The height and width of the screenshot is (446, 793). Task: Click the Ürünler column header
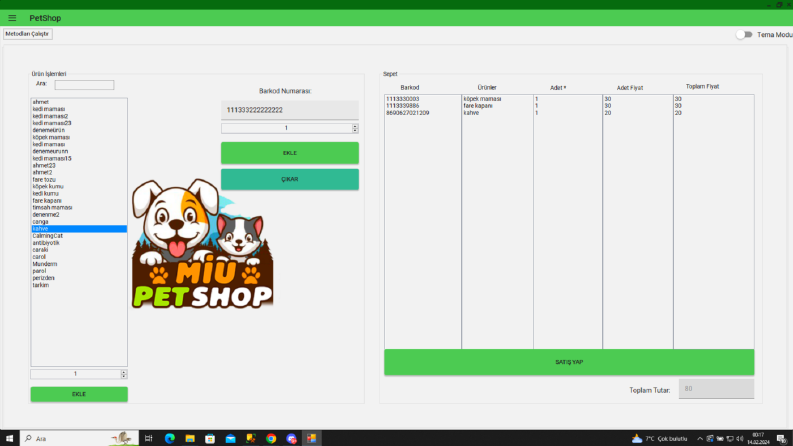pos(487,87)
